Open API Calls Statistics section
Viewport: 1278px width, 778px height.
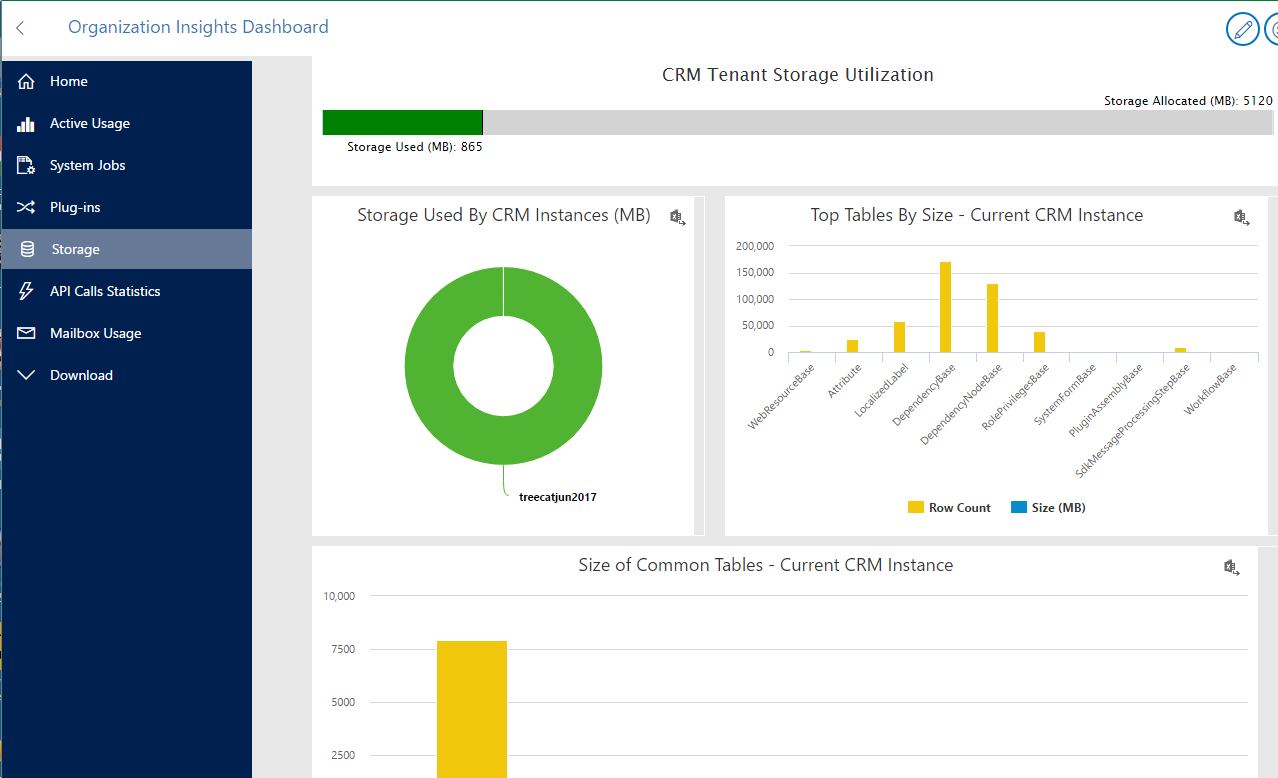coord(126,291)
